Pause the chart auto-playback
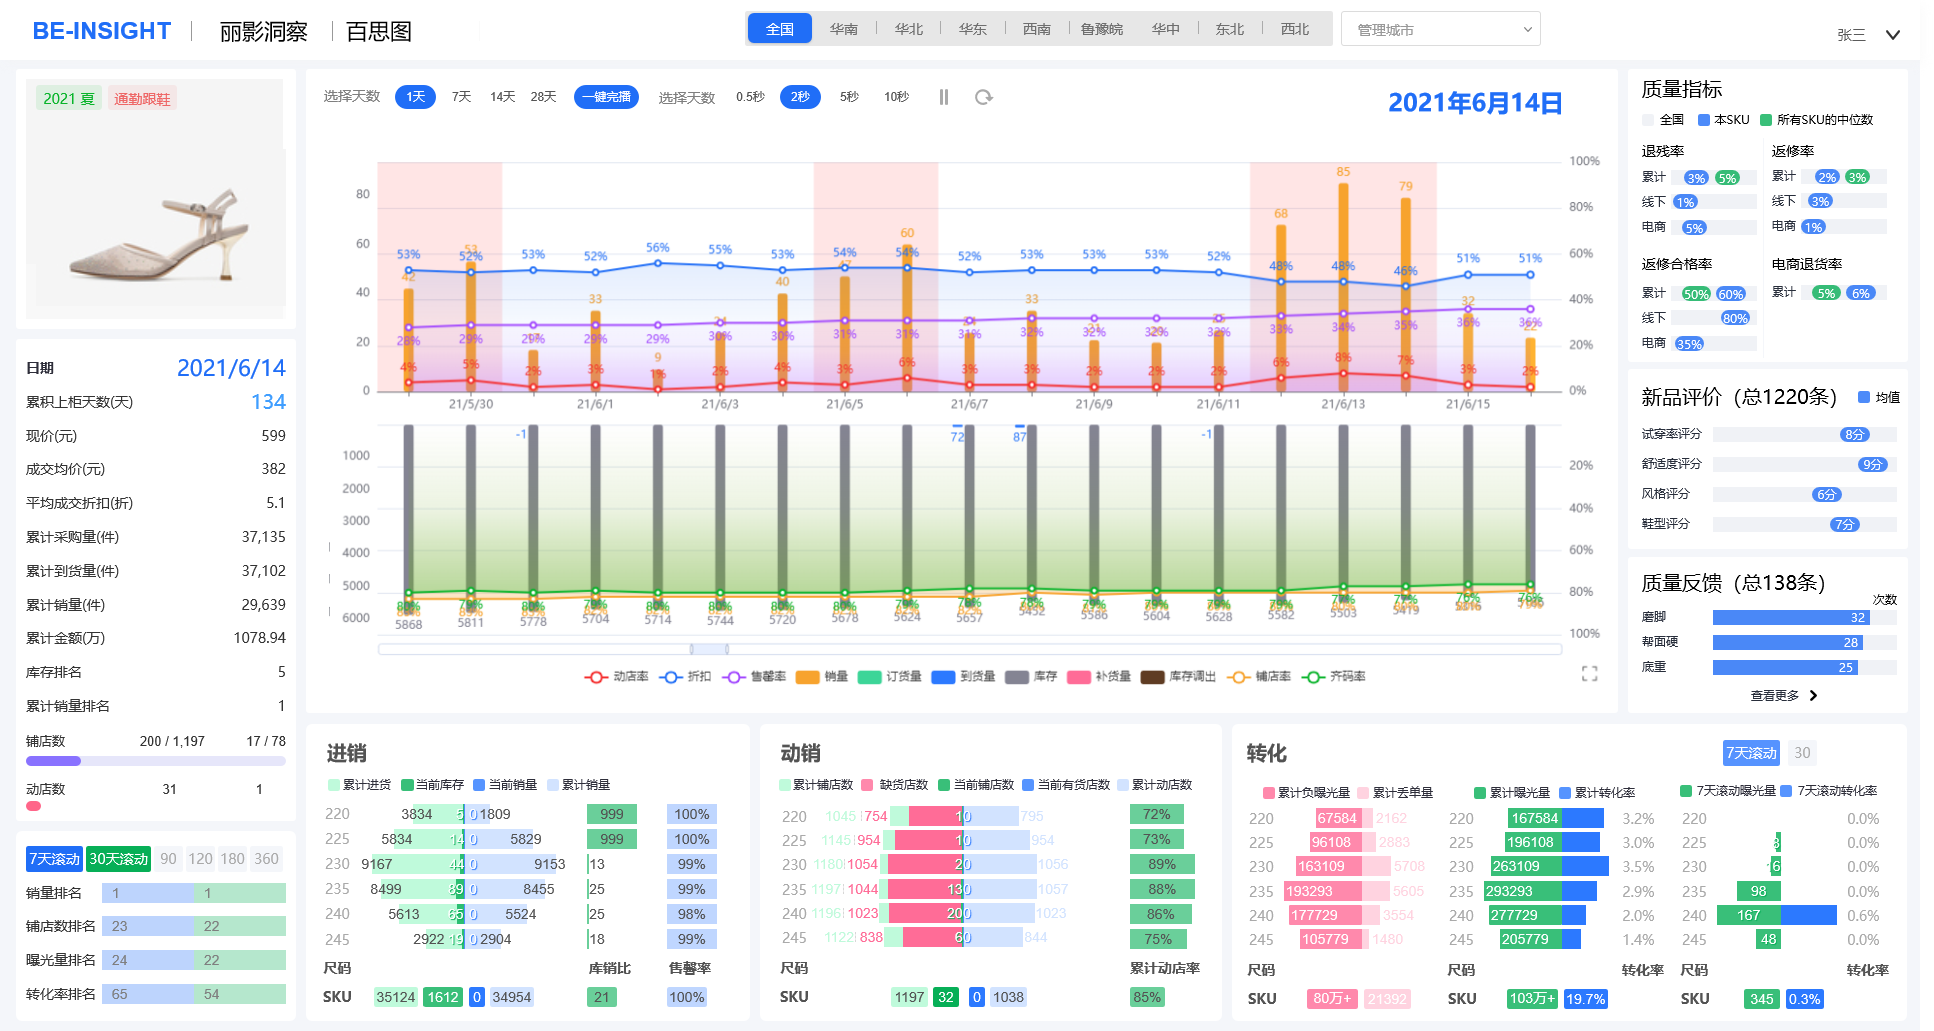 tap(943, 97)
